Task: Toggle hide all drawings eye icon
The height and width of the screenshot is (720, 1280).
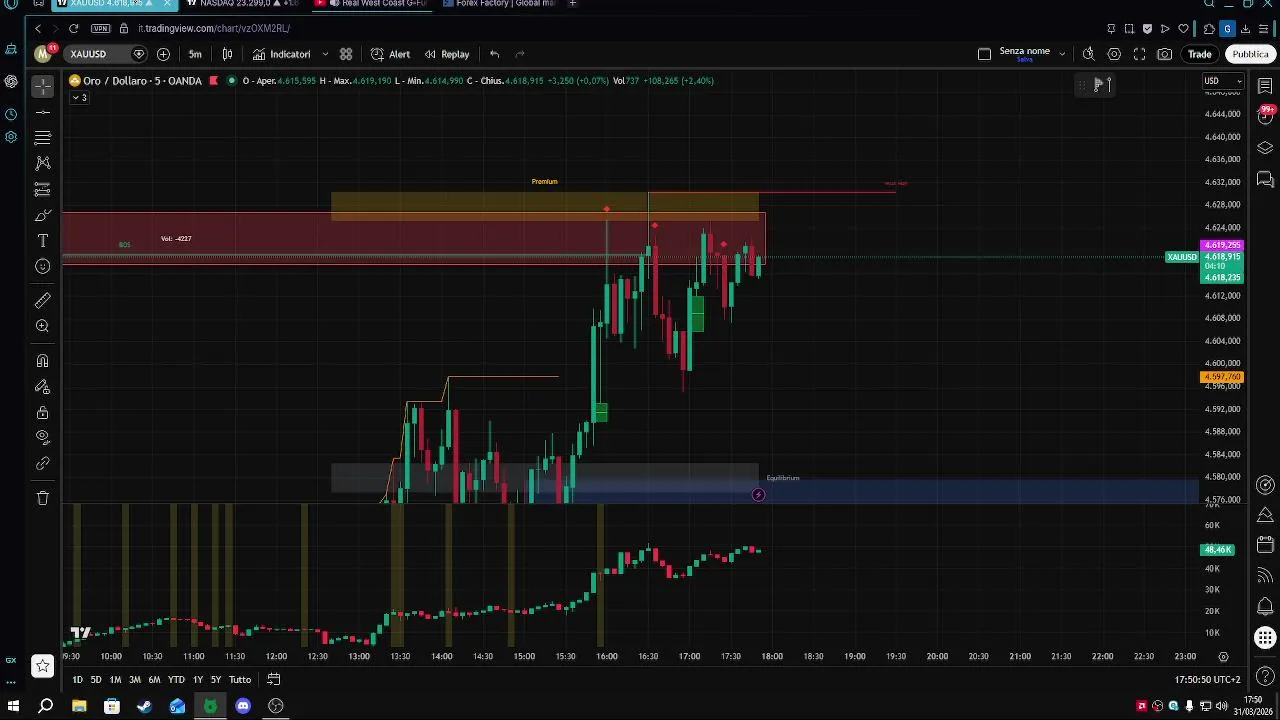Action: pyautogui.click(x=42, y=437)
